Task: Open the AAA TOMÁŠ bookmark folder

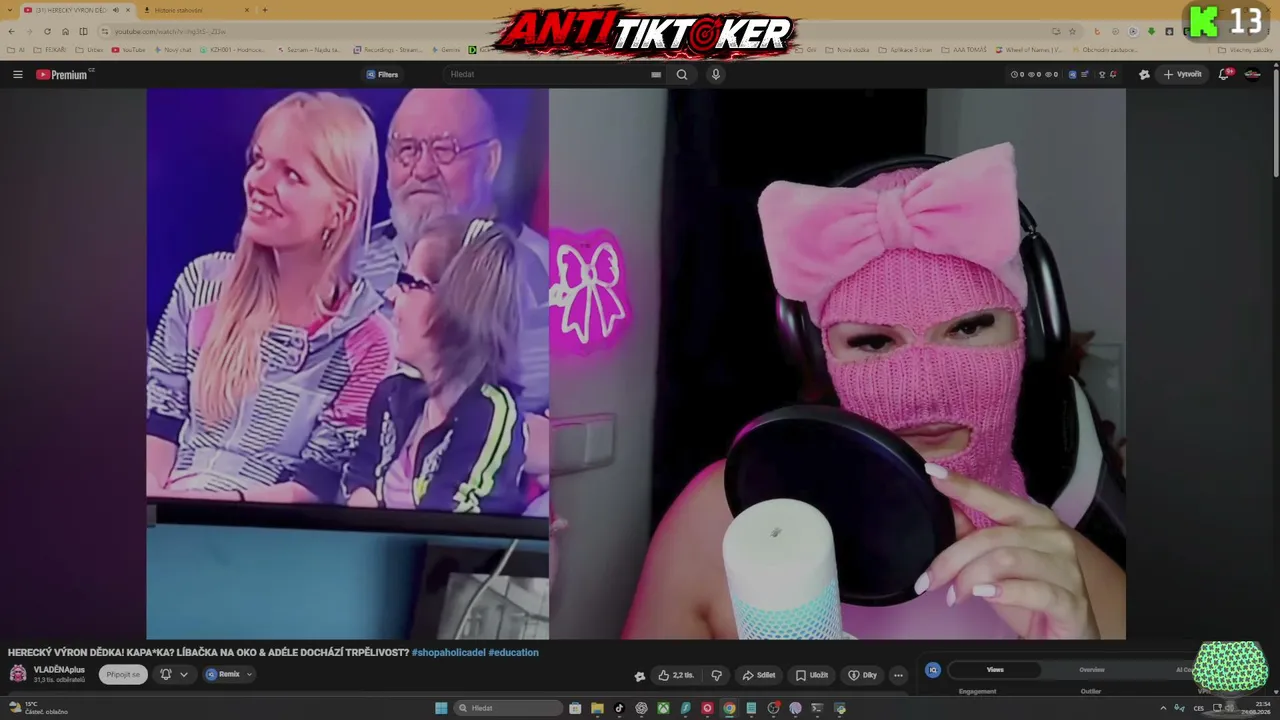Action: click(963, 49)
